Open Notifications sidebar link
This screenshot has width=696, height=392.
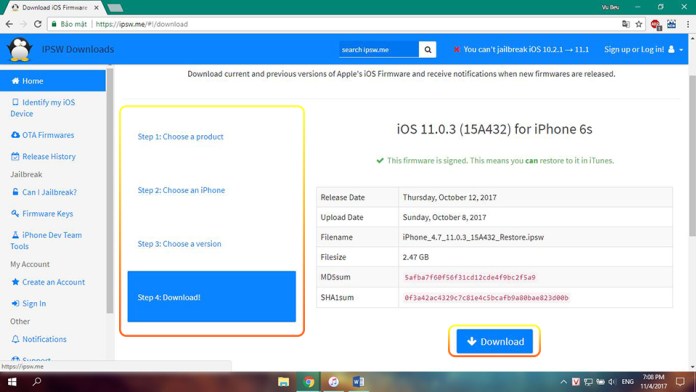tap(39, 339)
